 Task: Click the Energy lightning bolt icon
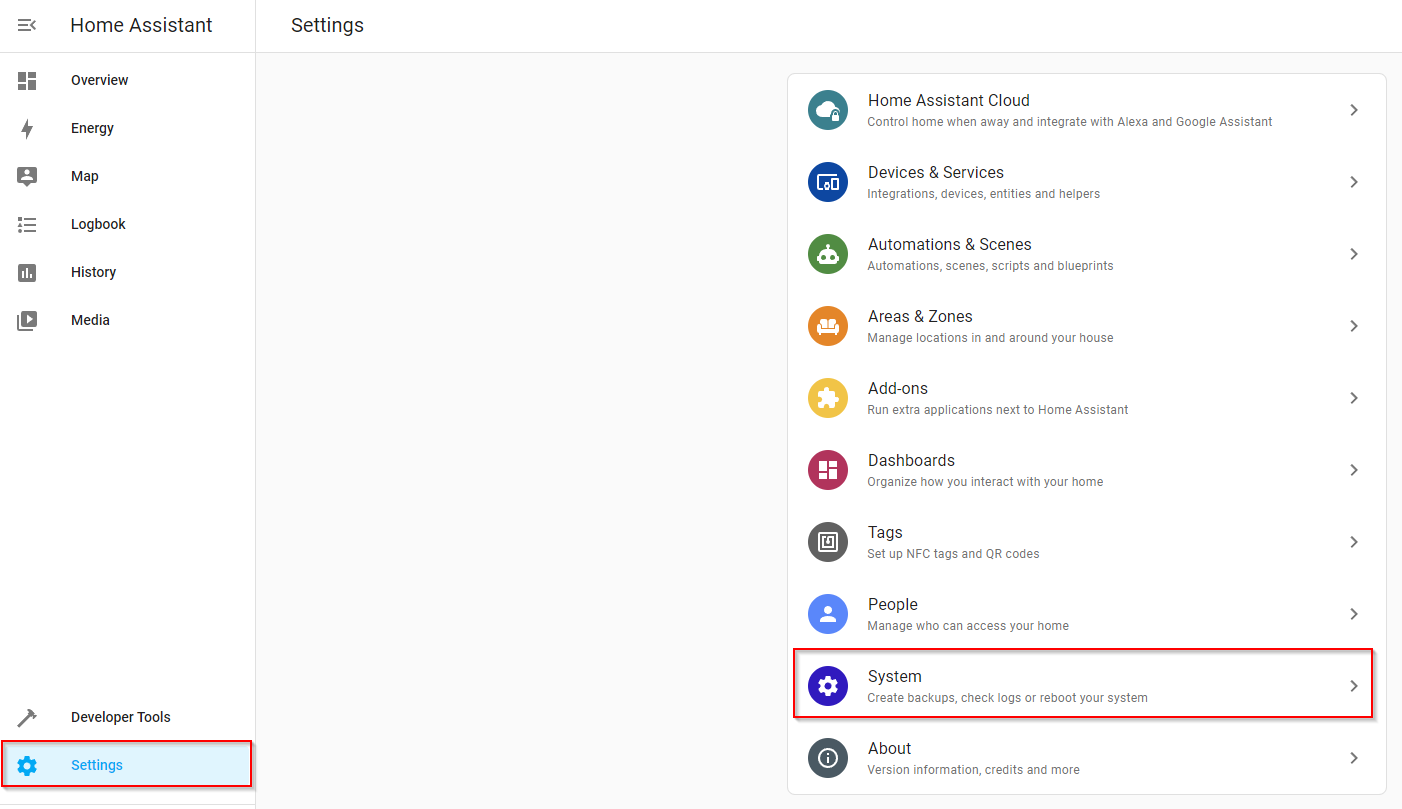tap(27, 129)
